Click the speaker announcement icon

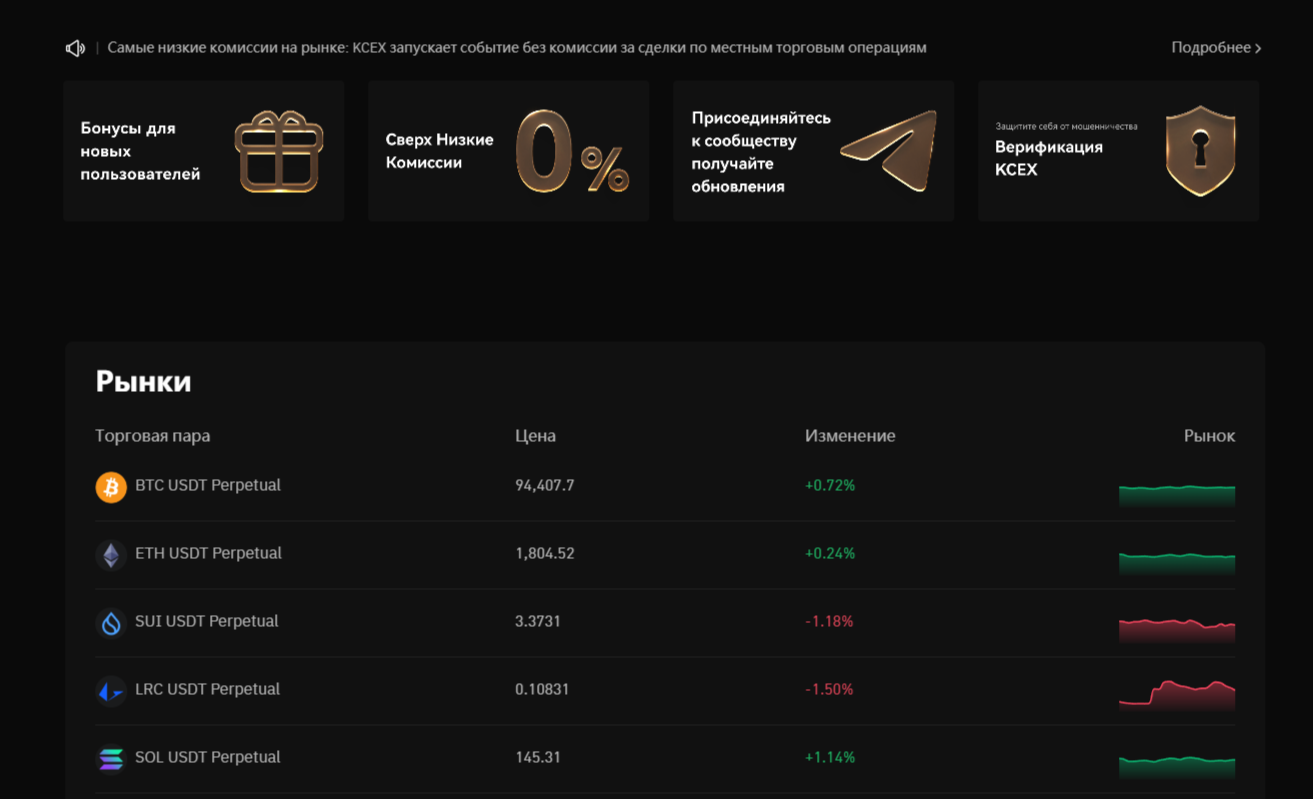(x=75, y=48)
